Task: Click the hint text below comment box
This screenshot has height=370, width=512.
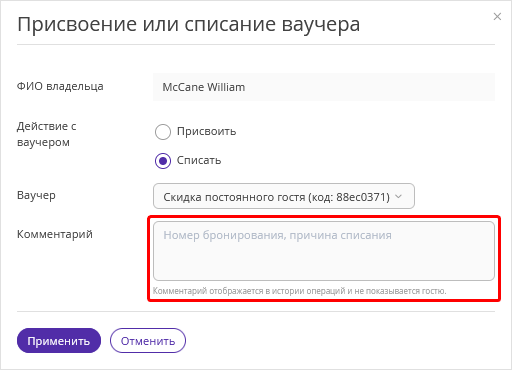Action: [299, 291]
